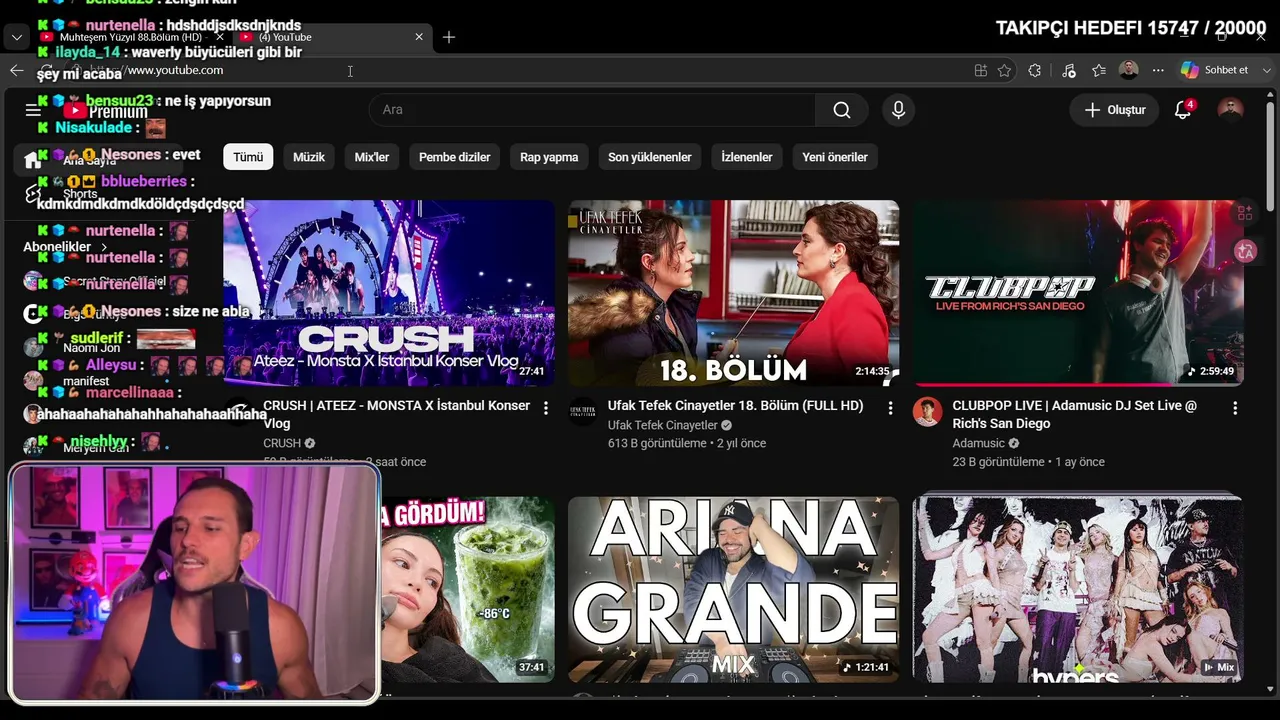Open CLUBPOP LIVE Adamusic DJ Set title
Image resolution: width=1280 pixels, height=720 pixels.
[x=1074, y=414]
